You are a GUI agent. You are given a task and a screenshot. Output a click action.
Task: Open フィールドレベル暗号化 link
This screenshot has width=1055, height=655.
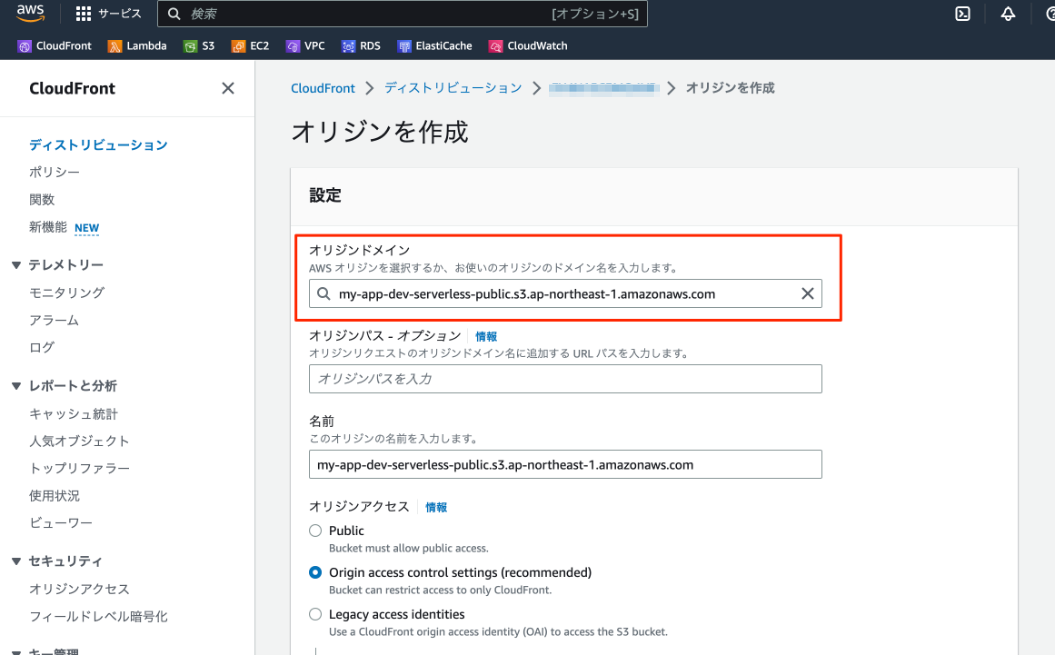(98, 617)
